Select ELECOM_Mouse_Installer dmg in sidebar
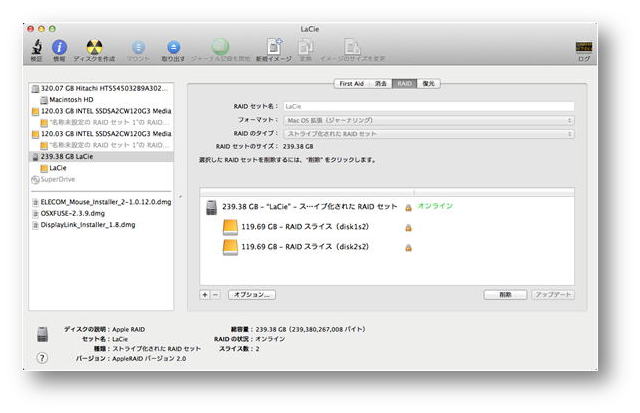The width and height of the screenshot is (640, 413). tap(101, 202)
